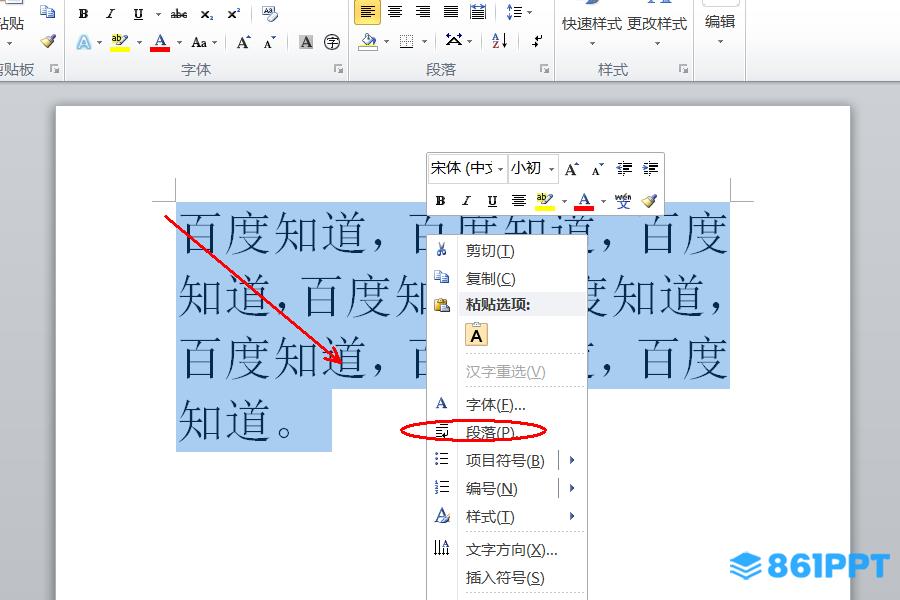900x600 pixels.
Task: Open the Line Spacing dropdown arrow
Action: (x=529, y=13)
